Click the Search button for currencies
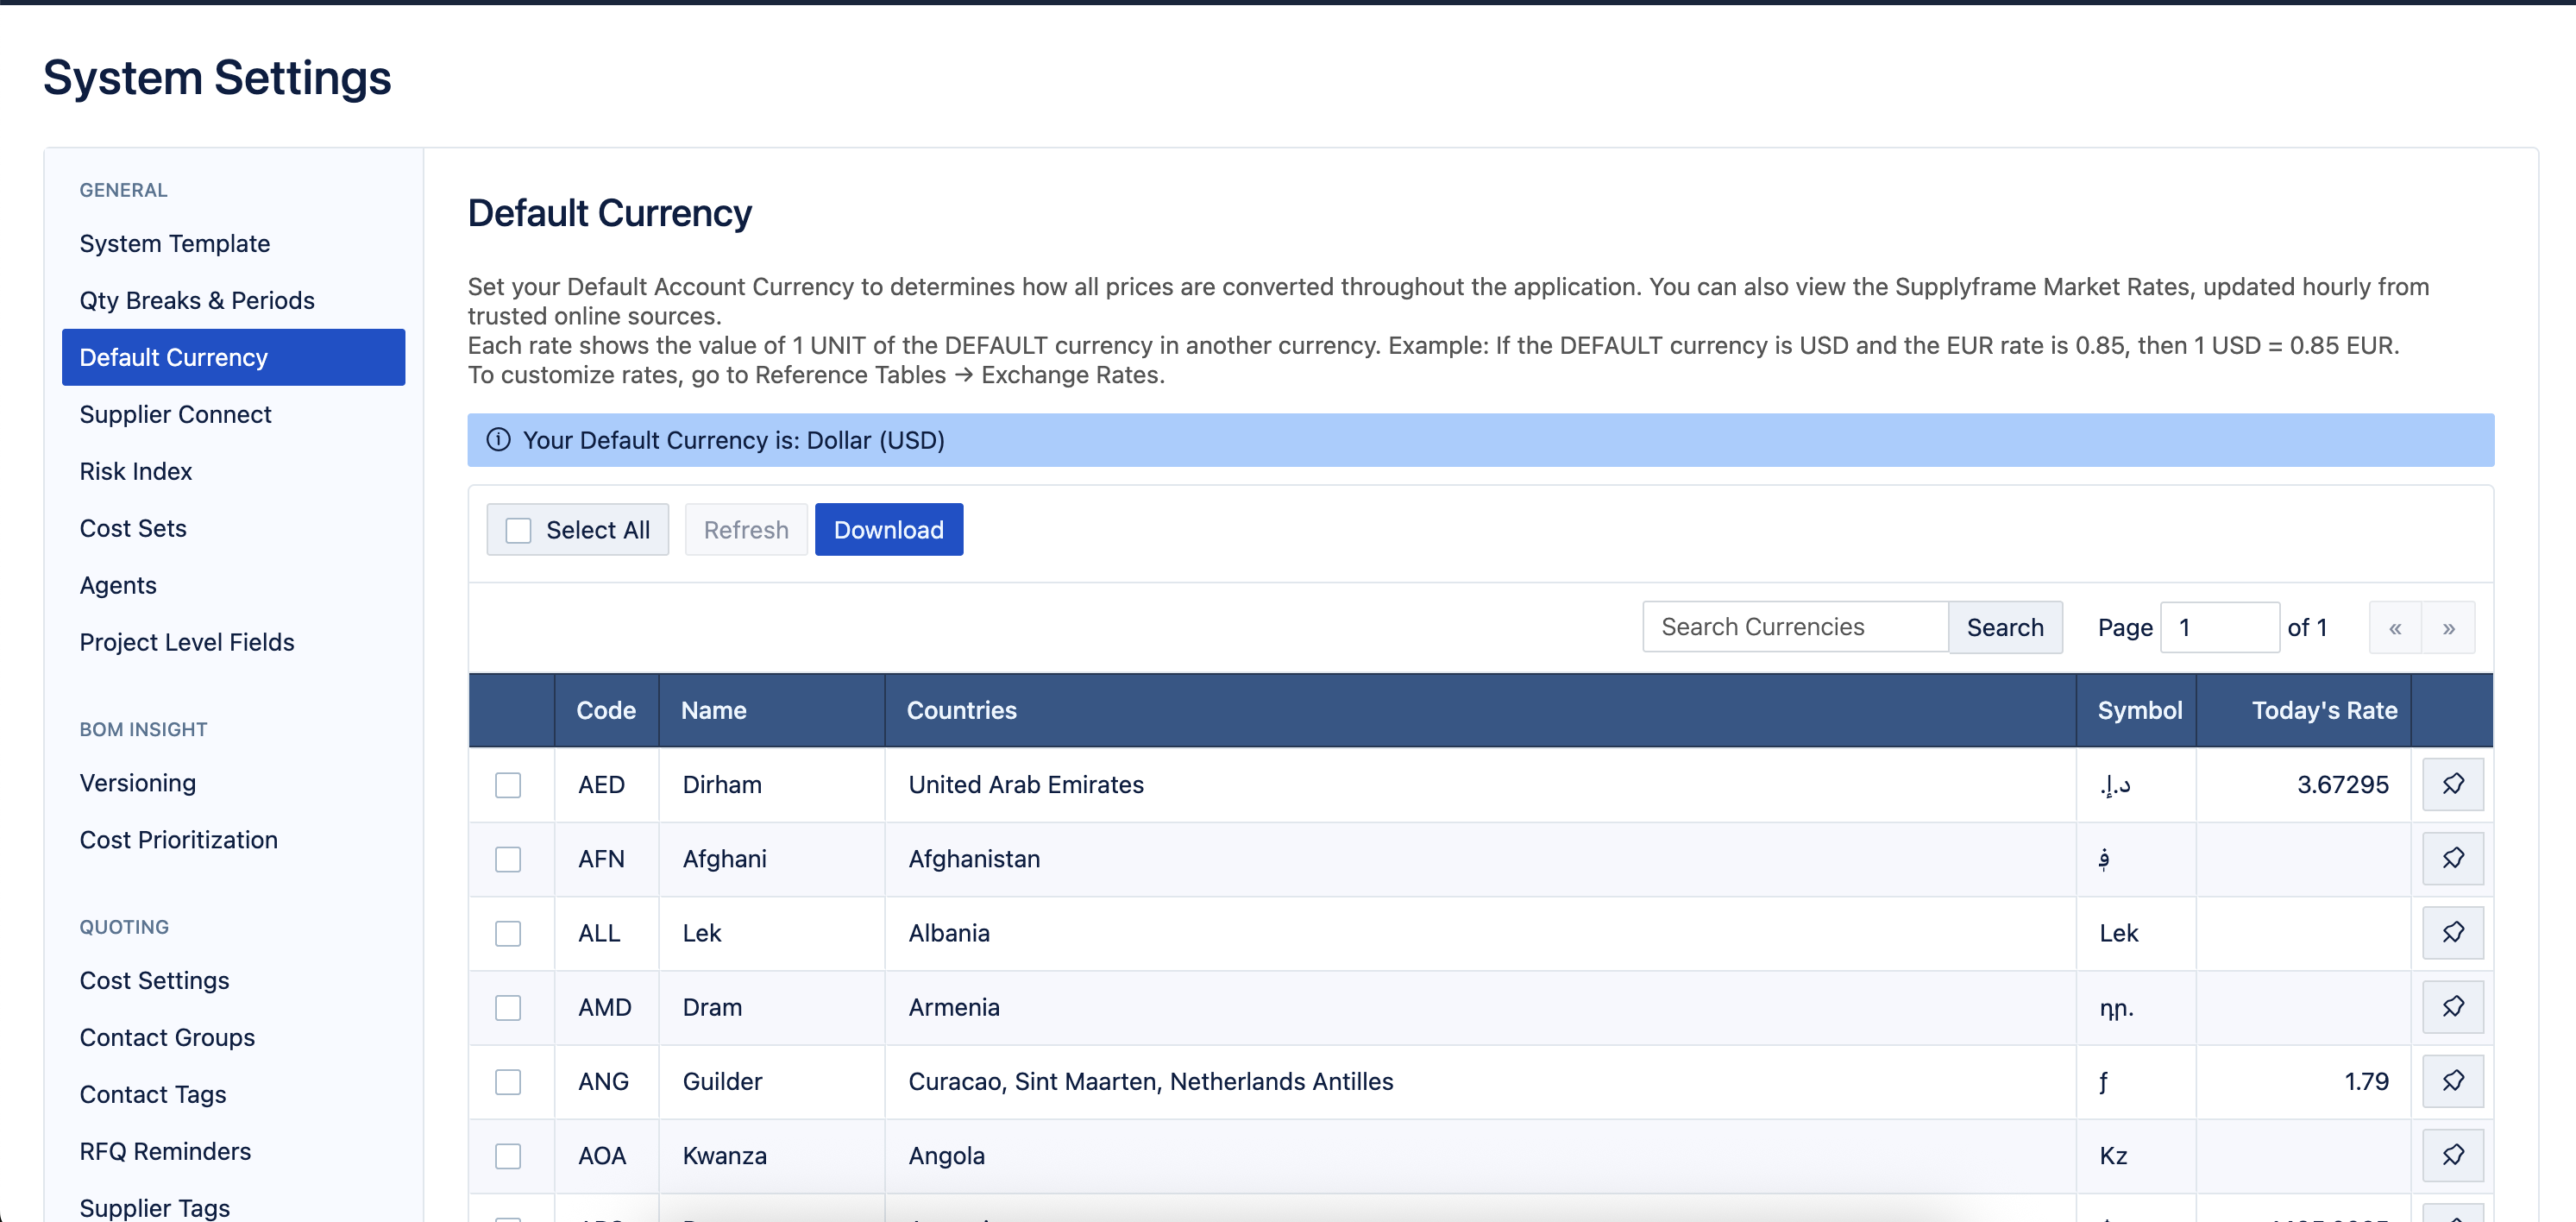The height and width of the screenshot is (1222, 2576). tap(2004, 627)
